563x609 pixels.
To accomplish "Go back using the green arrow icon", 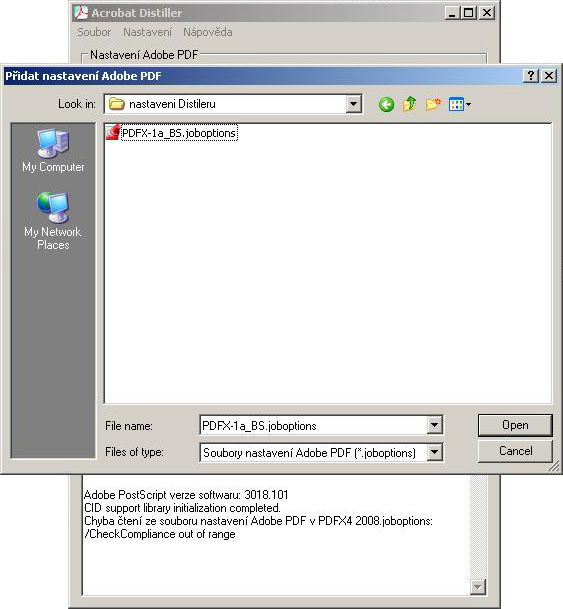I will (x=386, y=104).
